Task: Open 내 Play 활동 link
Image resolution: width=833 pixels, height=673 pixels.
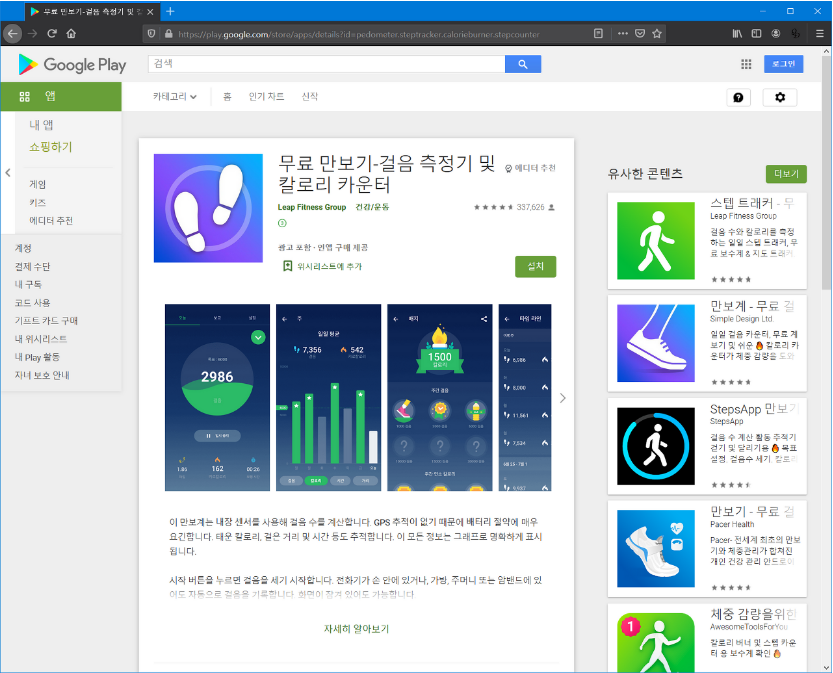Action: click(37, 356)
